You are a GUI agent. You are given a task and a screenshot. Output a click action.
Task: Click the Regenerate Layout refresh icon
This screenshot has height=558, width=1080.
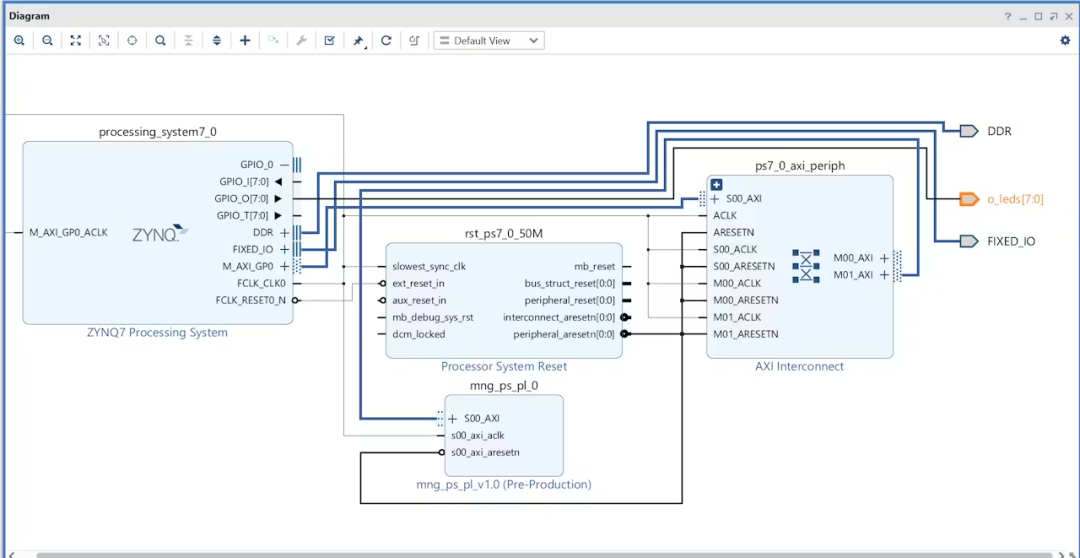(x=386, y=41)
